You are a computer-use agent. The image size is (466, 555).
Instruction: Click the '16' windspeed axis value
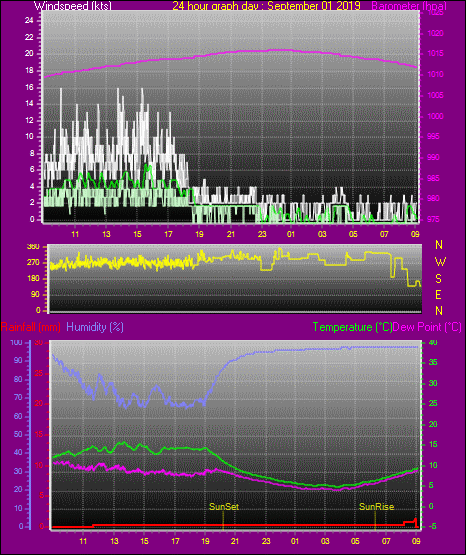[29, 87]
